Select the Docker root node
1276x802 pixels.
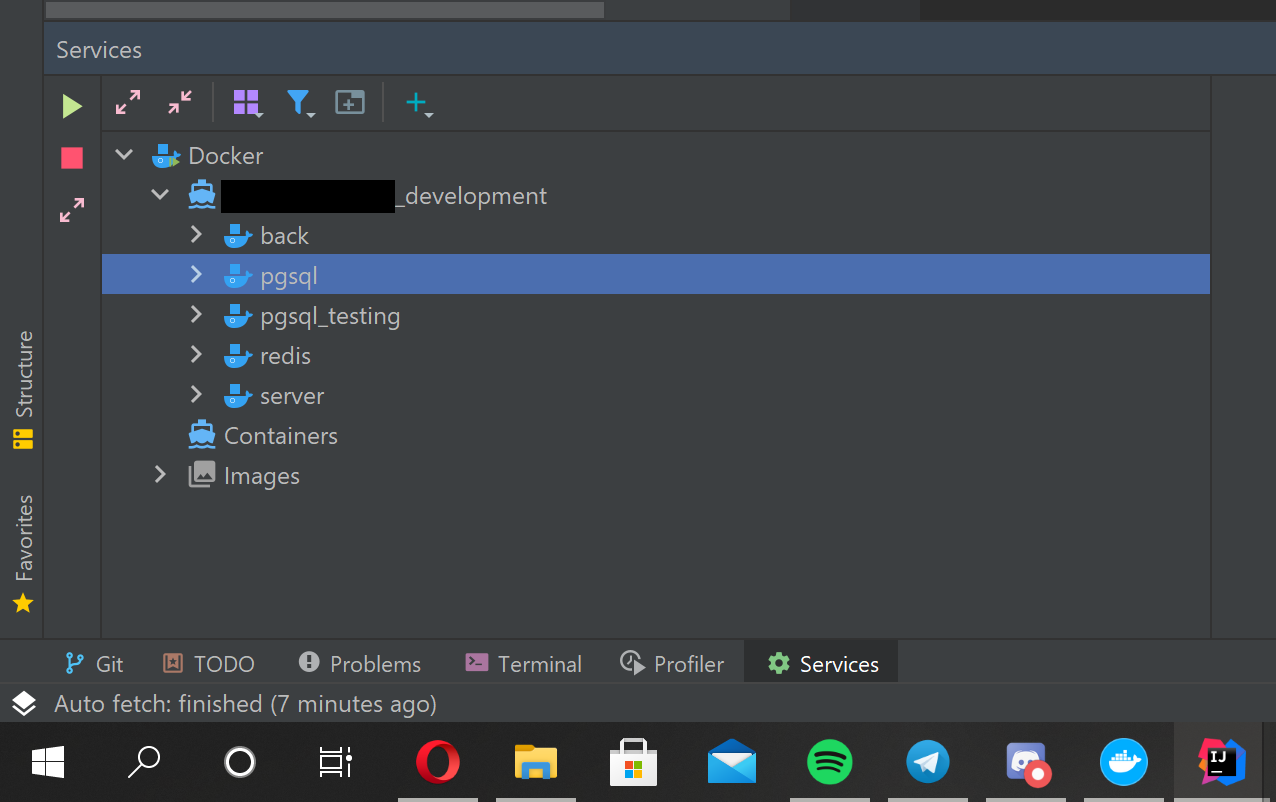coord(225,155)
